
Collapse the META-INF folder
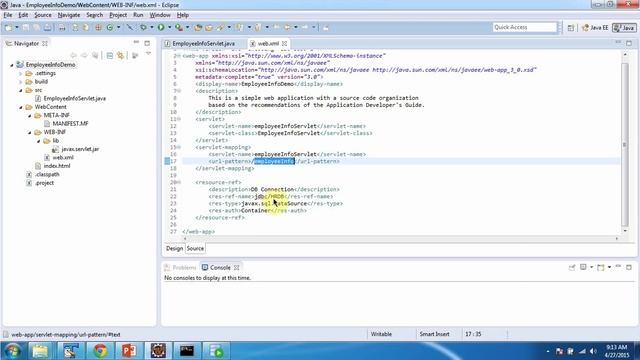pyautogui.click(x=30, y=116)
